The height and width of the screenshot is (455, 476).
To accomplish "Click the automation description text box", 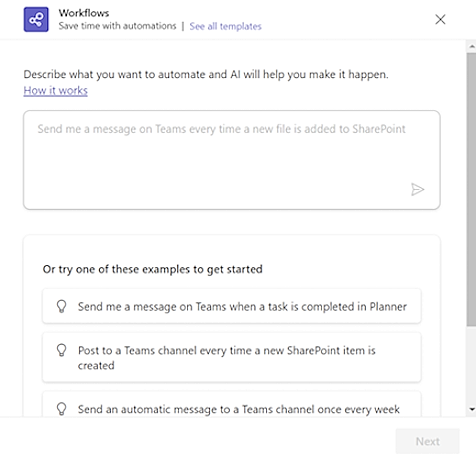I will click(232, 160).
